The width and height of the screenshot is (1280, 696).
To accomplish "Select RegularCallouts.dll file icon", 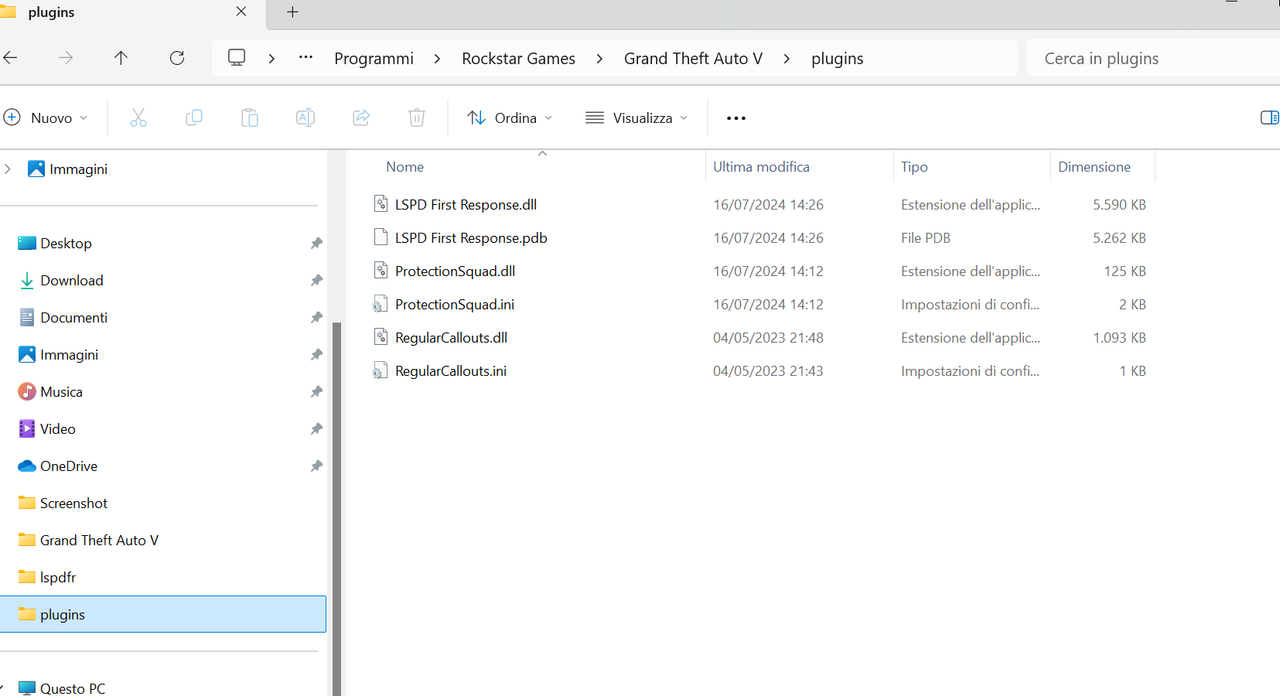I will (x=380, y=337).
